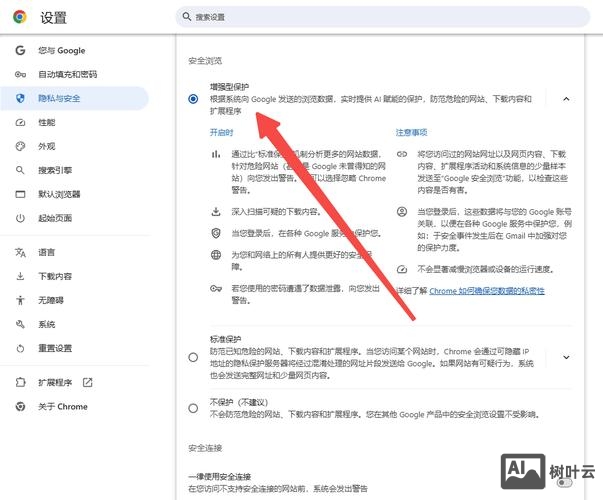Select 增强型保护 radio button
603x500 pixels.
point(193,99)
